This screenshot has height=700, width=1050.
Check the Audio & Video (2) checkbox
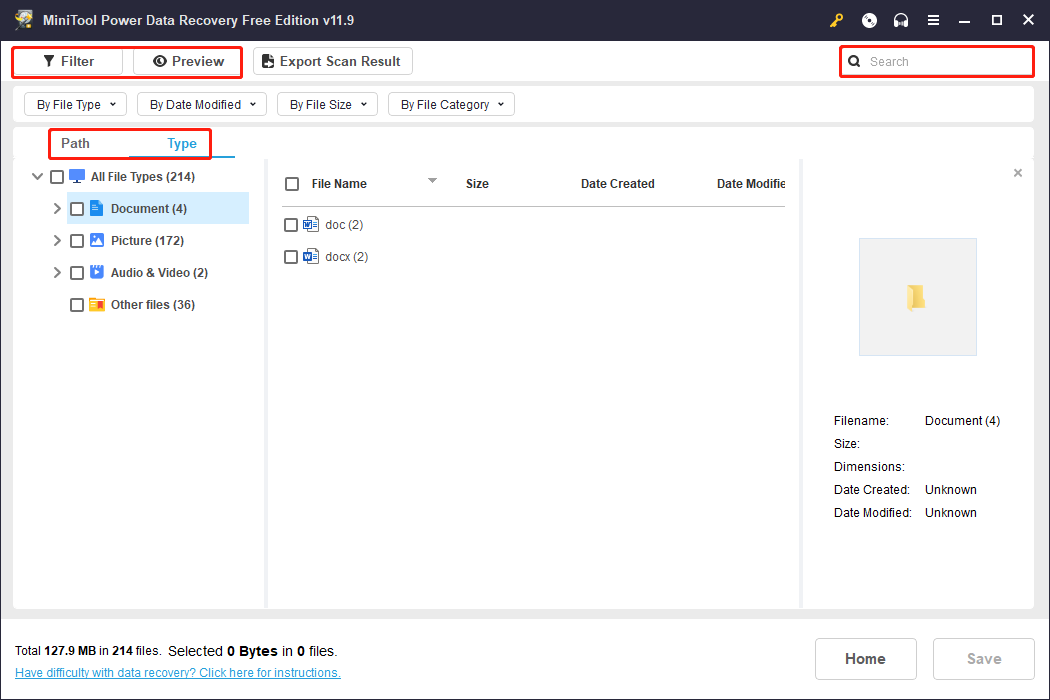click(77, 273)
